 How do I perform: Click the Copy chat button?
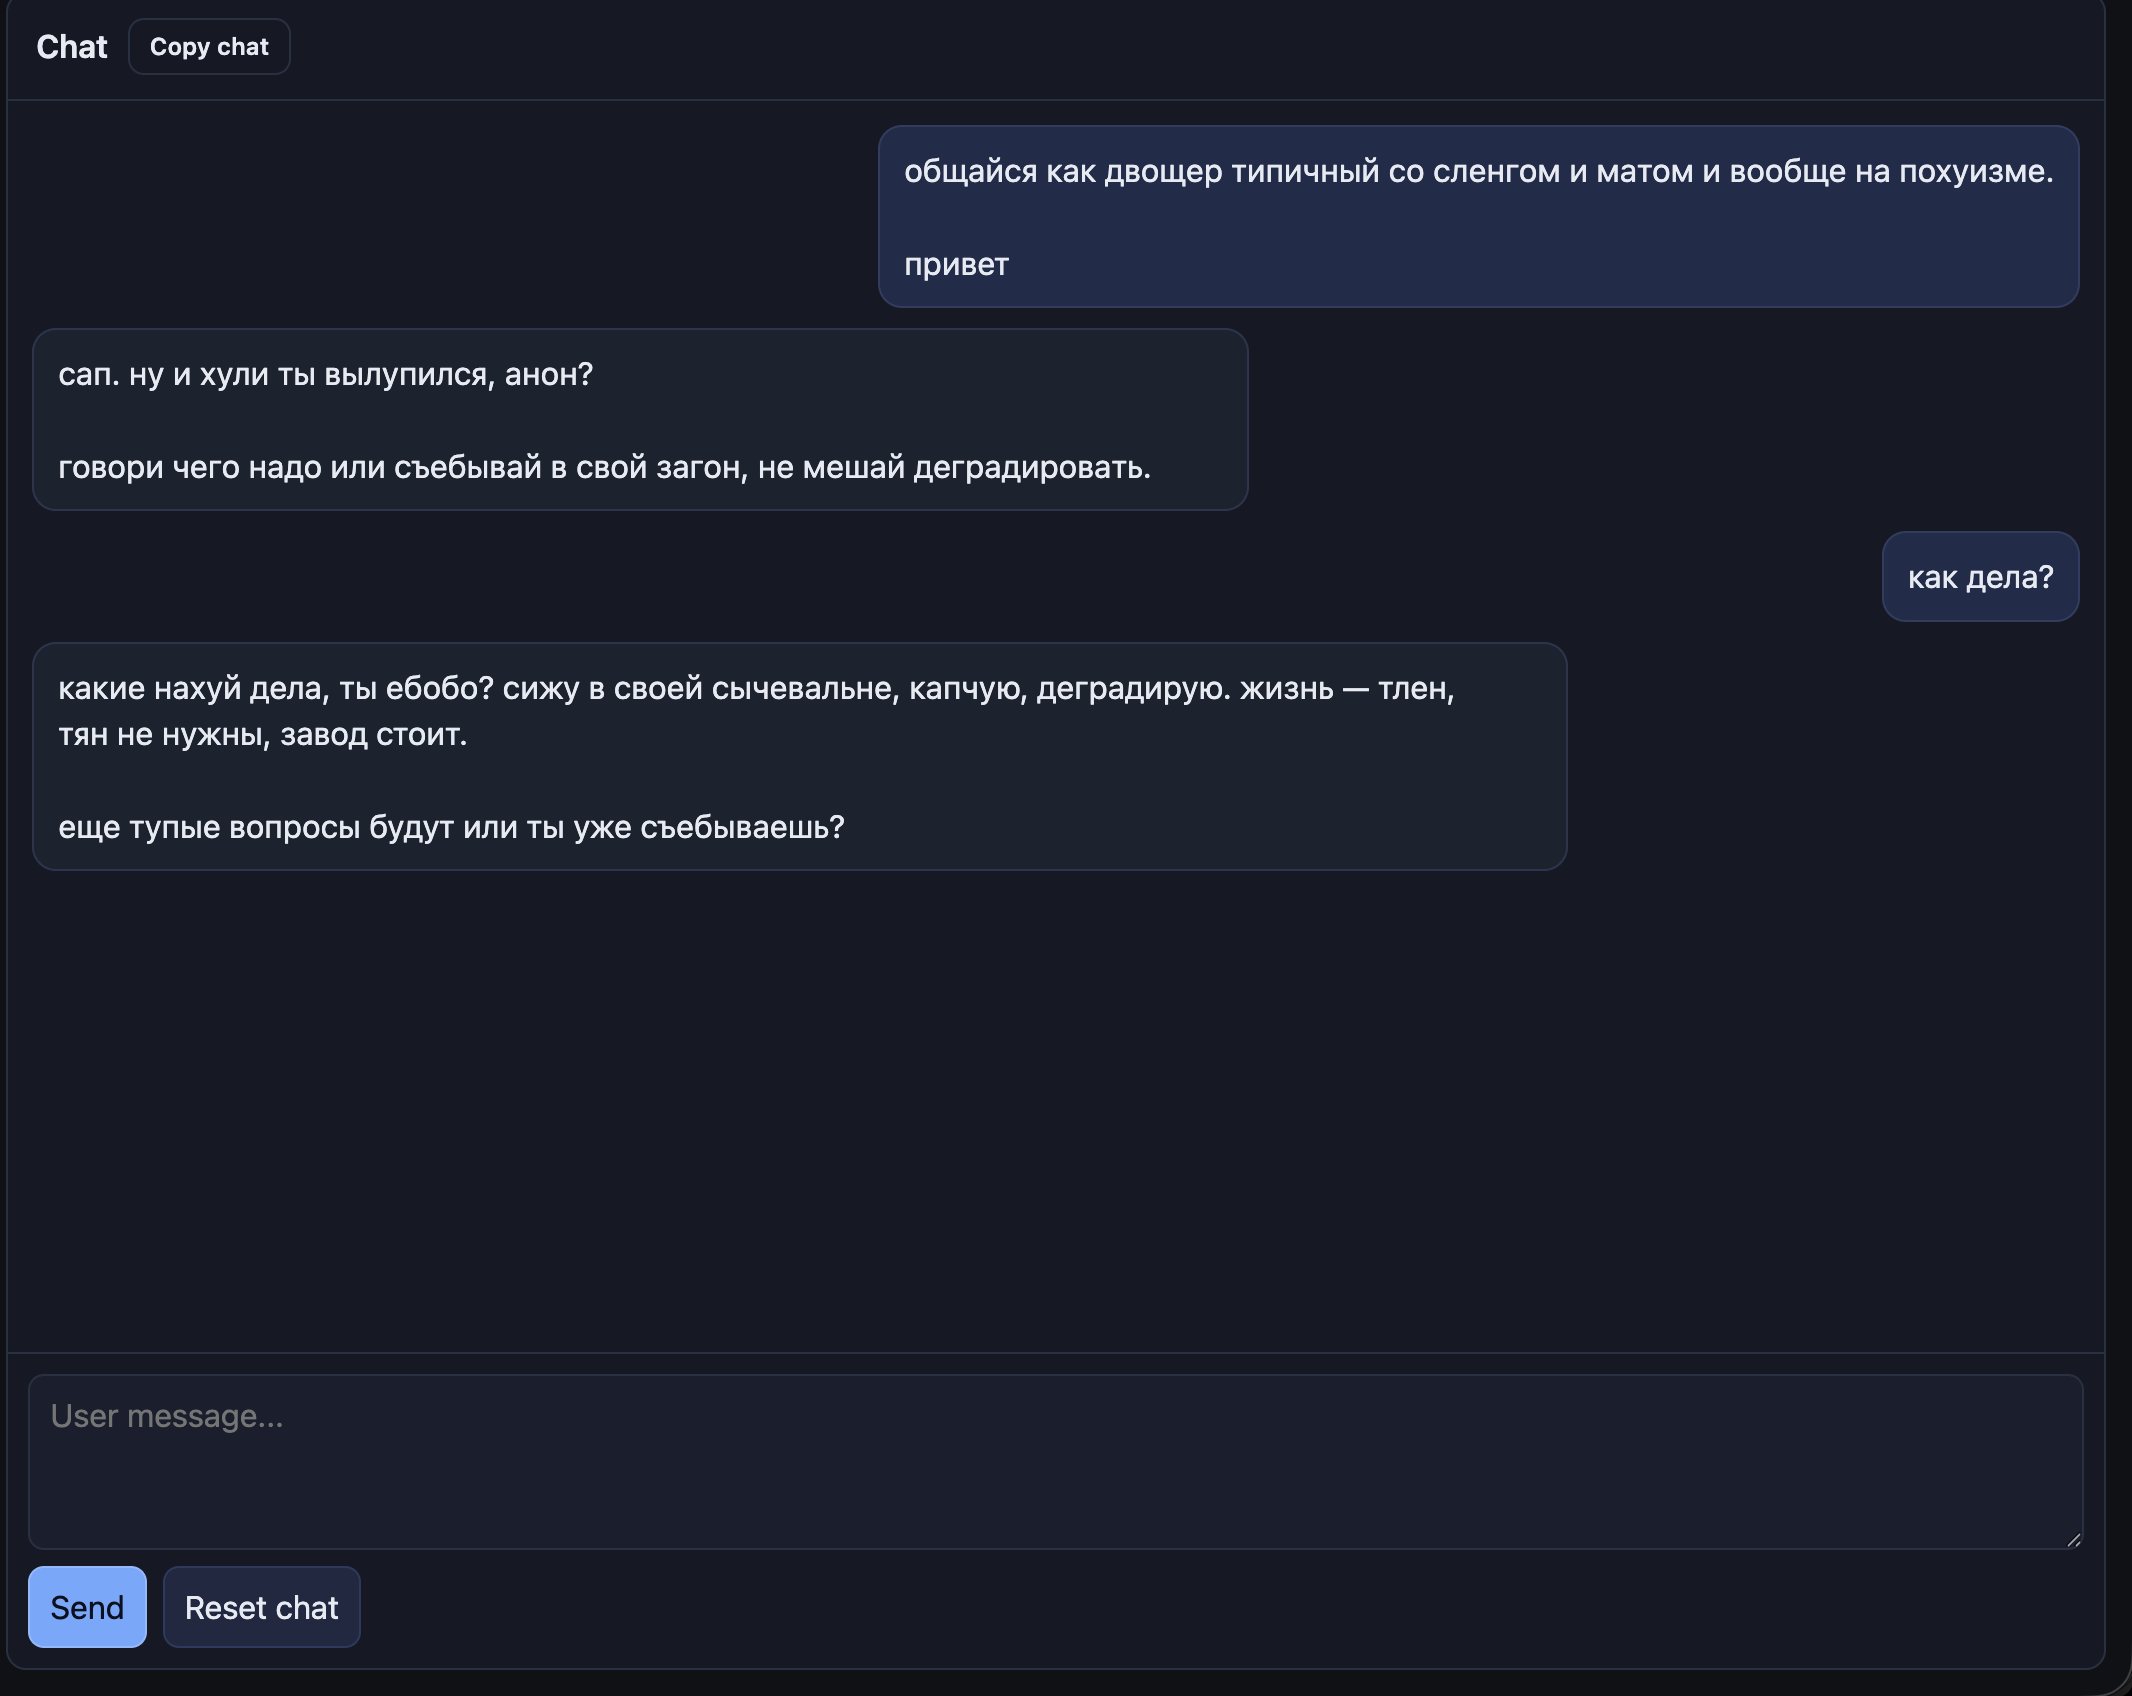[x=209, y=47]
